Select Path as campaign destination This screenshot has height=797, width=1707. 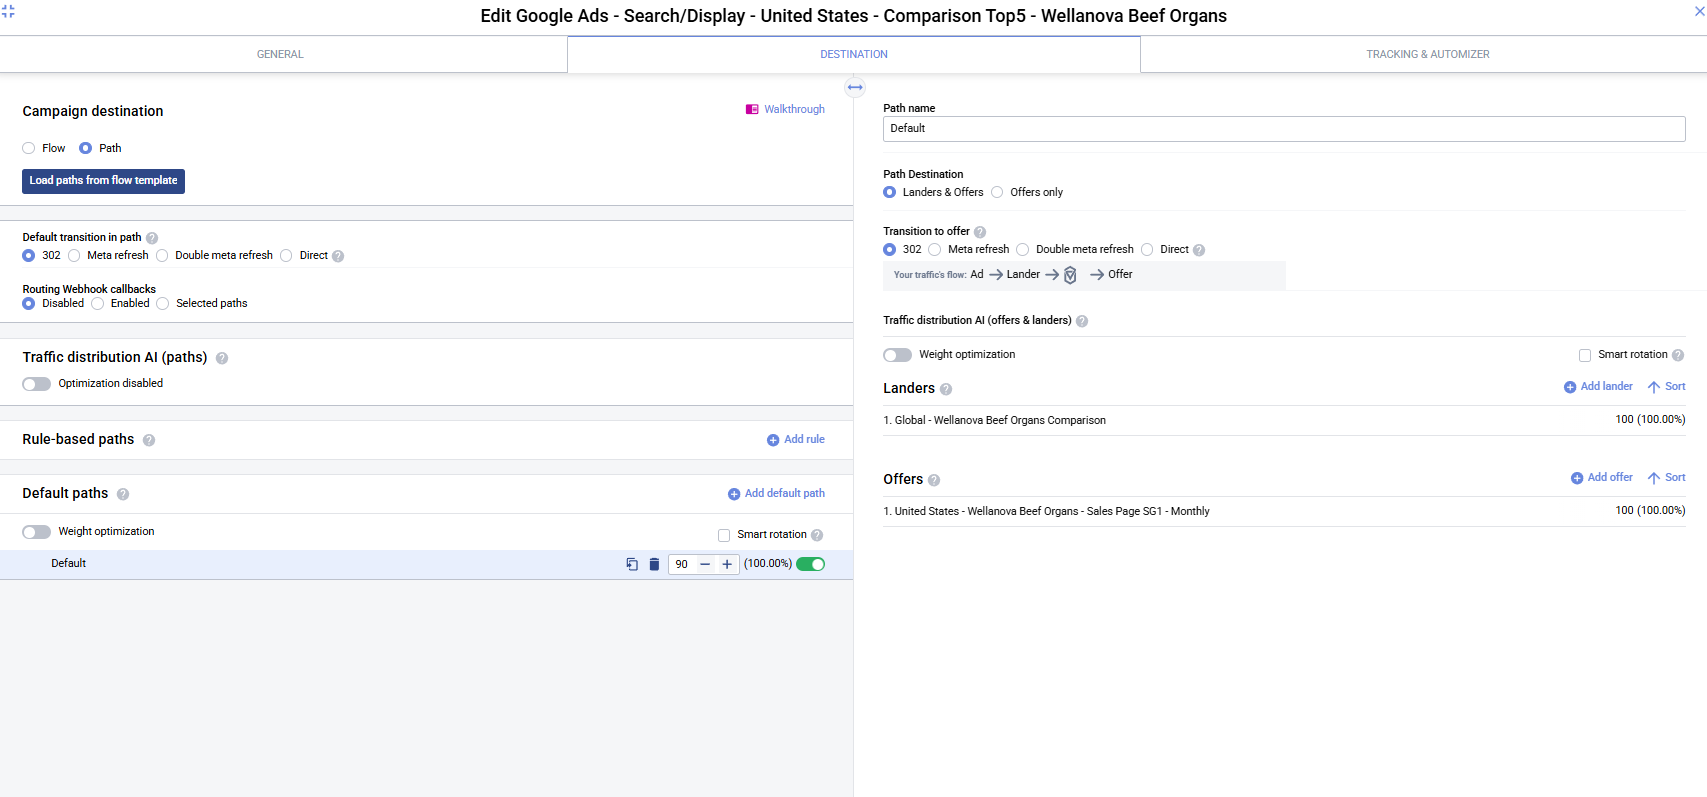click(86, 148)
